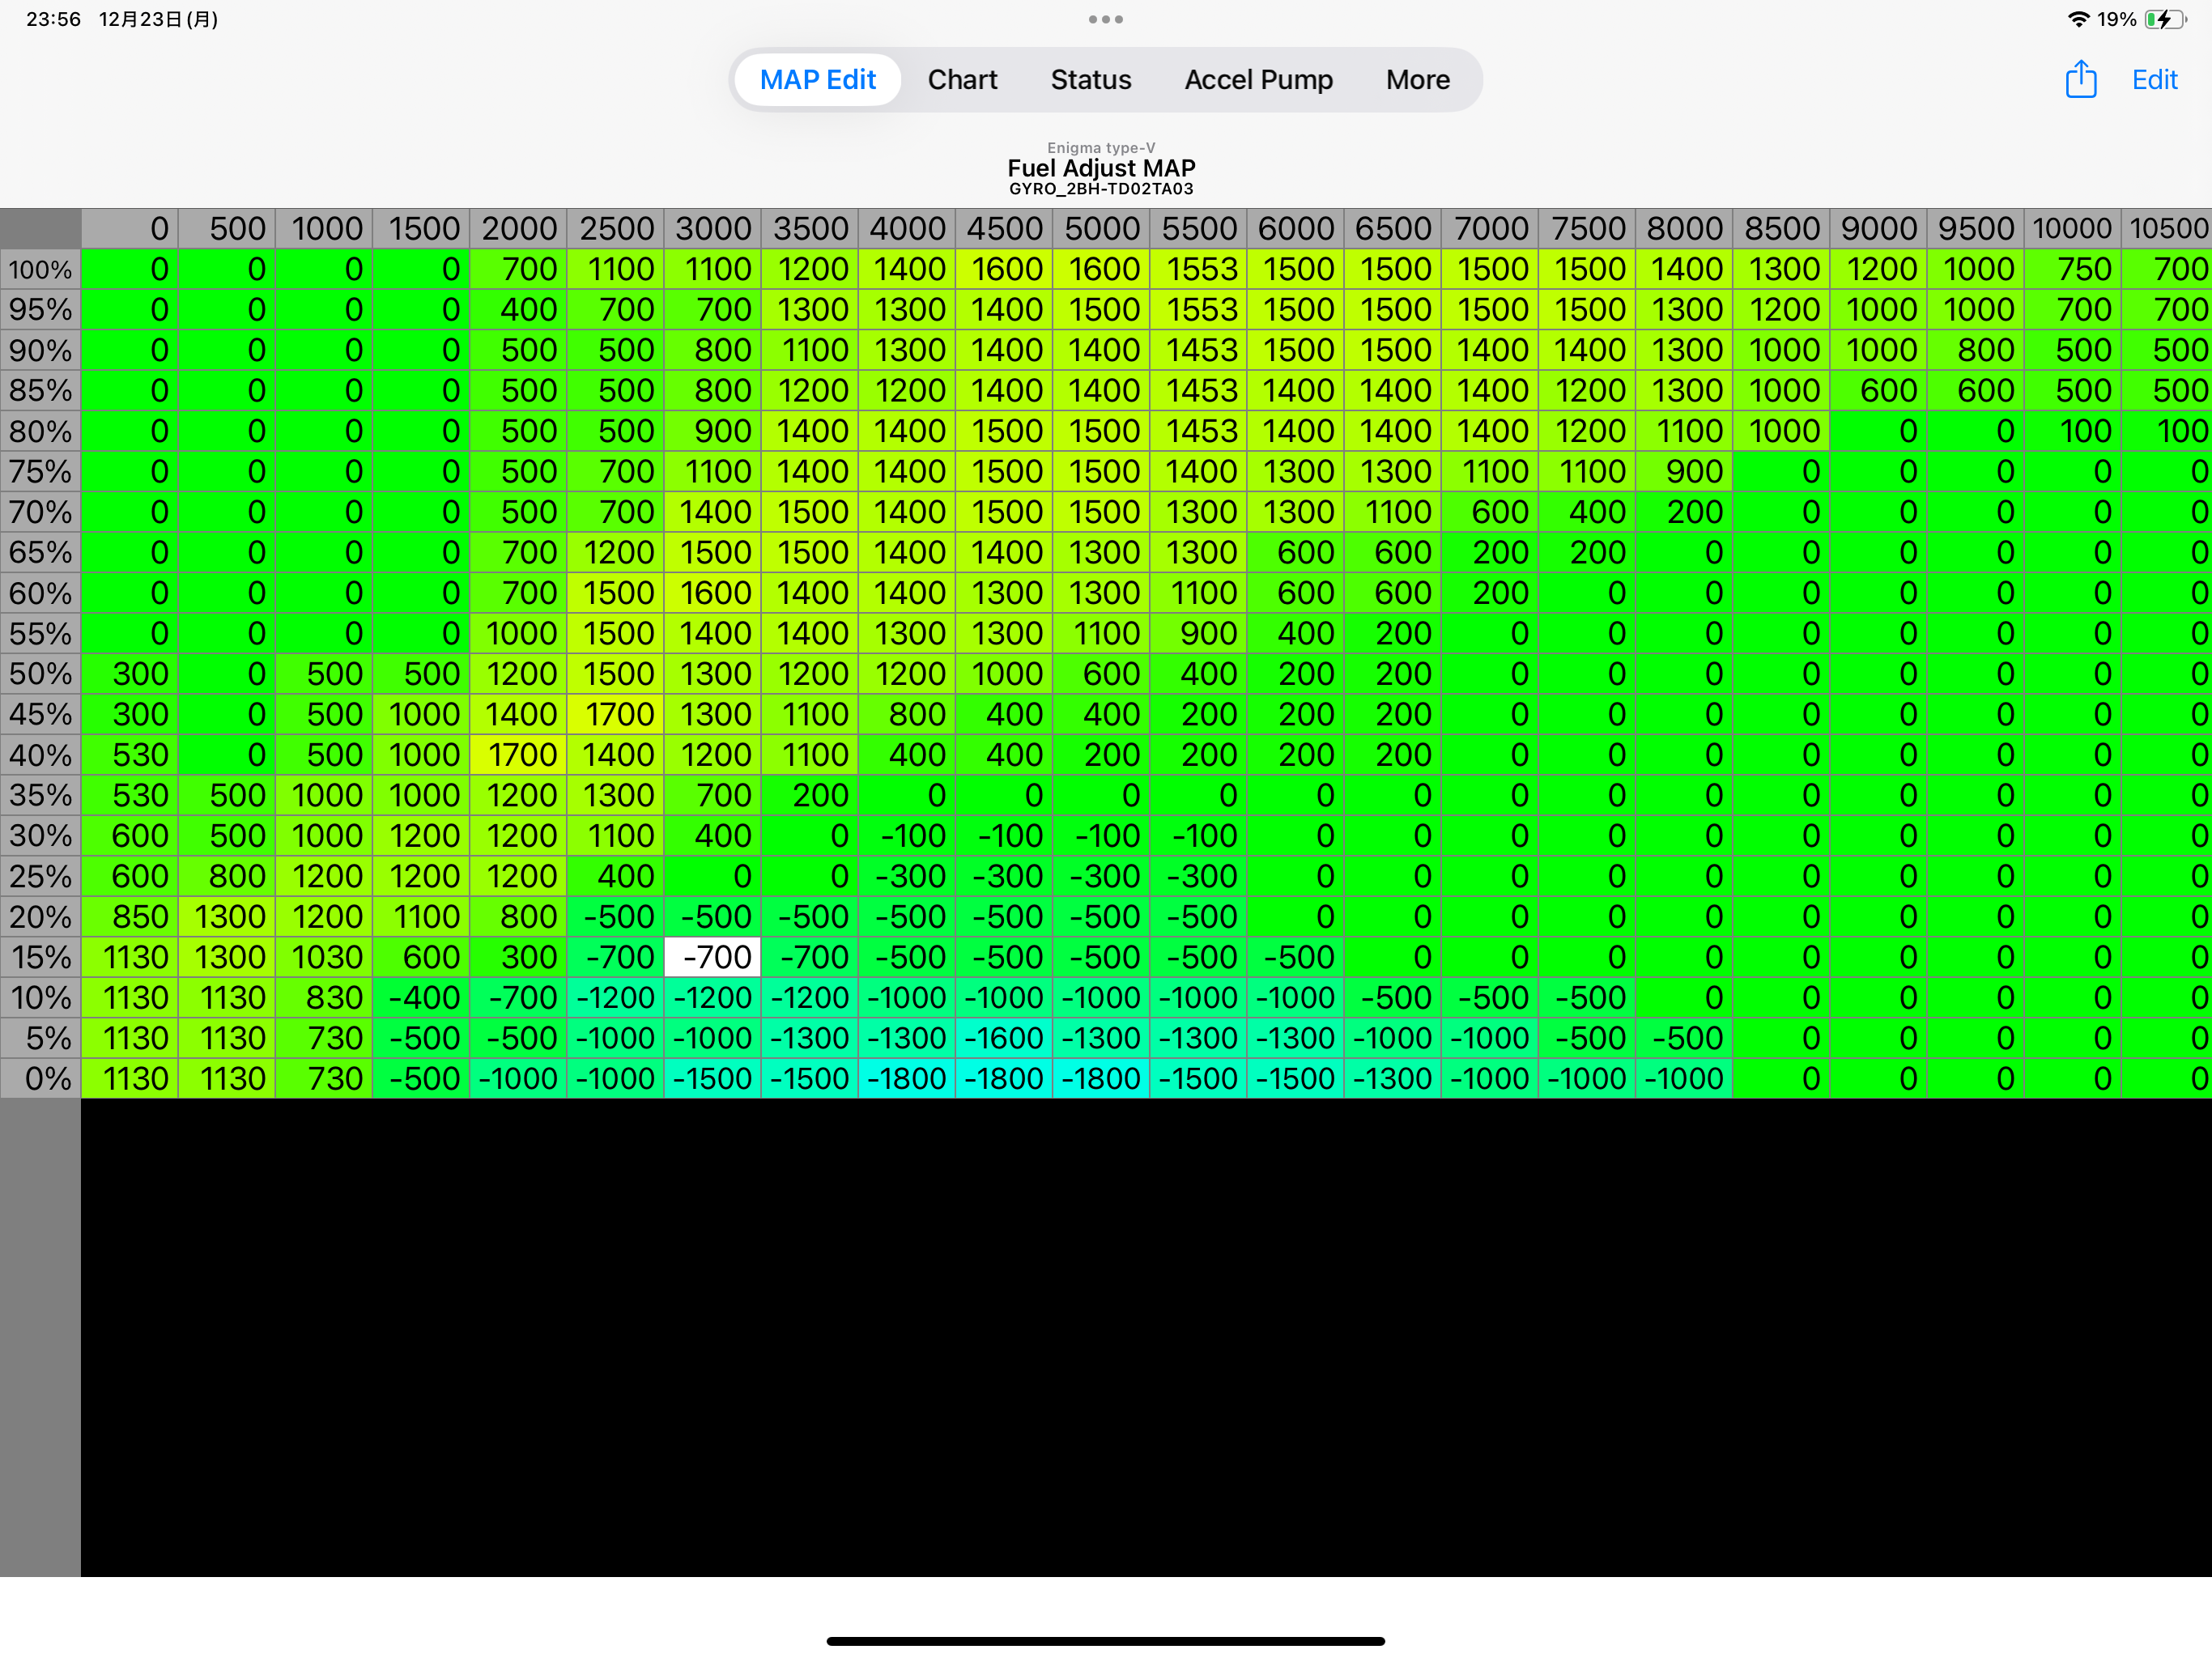The image size is (2212, 1658).
Task: Open the Accel Pump tab
Action: pyautogui.click(x=1258, y=80)
